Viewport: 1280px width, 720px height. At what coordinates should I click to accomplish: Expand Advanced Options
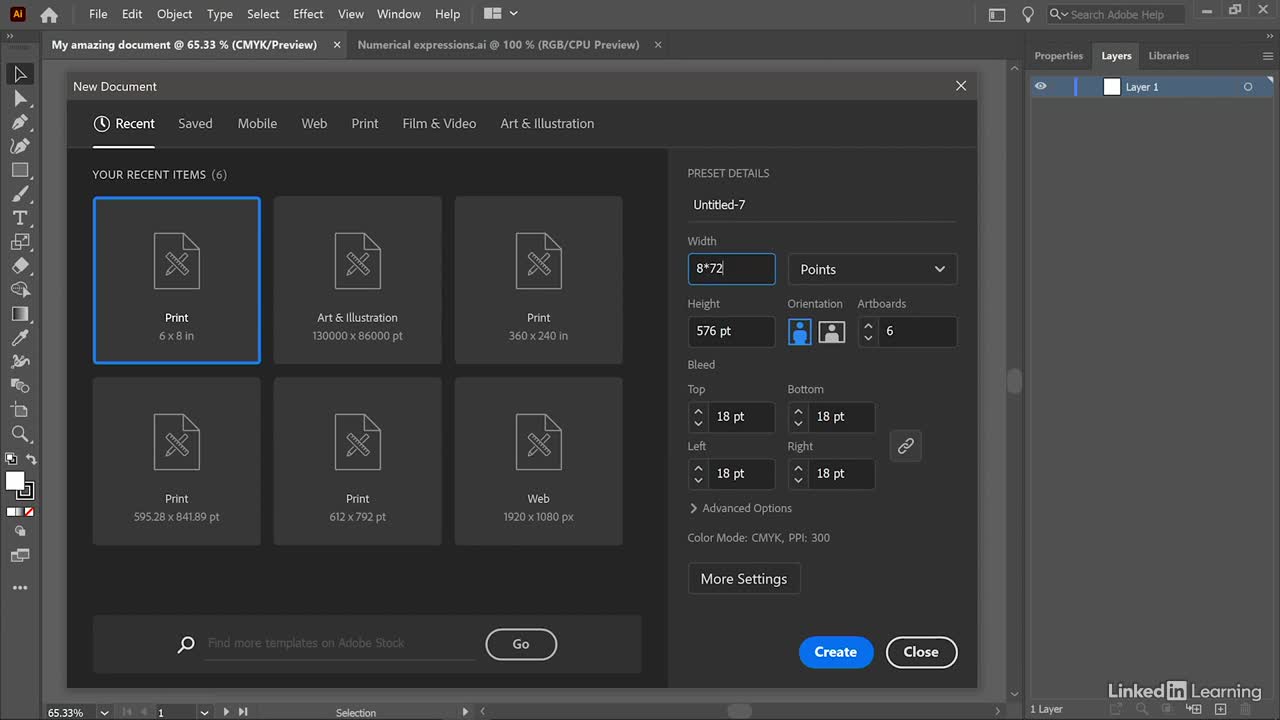point(741,508)
